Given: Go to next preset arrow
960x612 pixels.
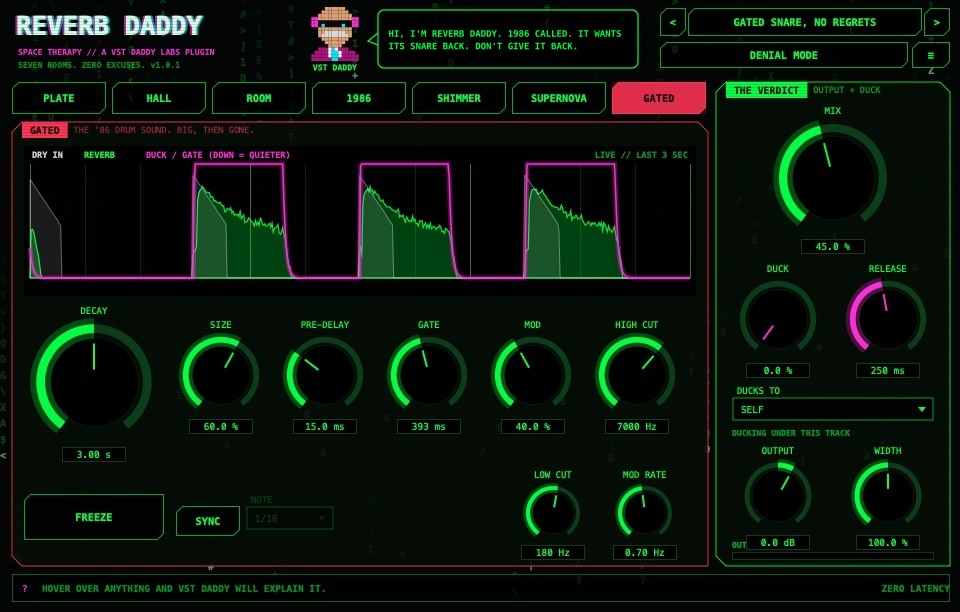Looking at the screenshot, I should [937, 23].
